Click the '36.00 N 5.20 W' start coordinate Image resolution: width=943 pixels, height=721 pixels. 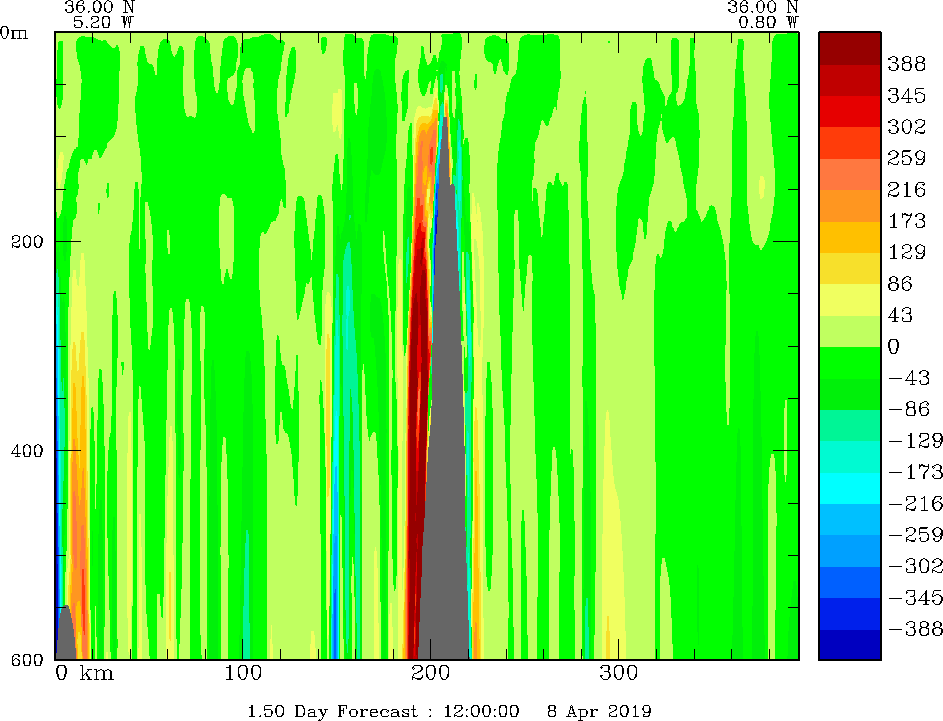click(x=100, y=14)
